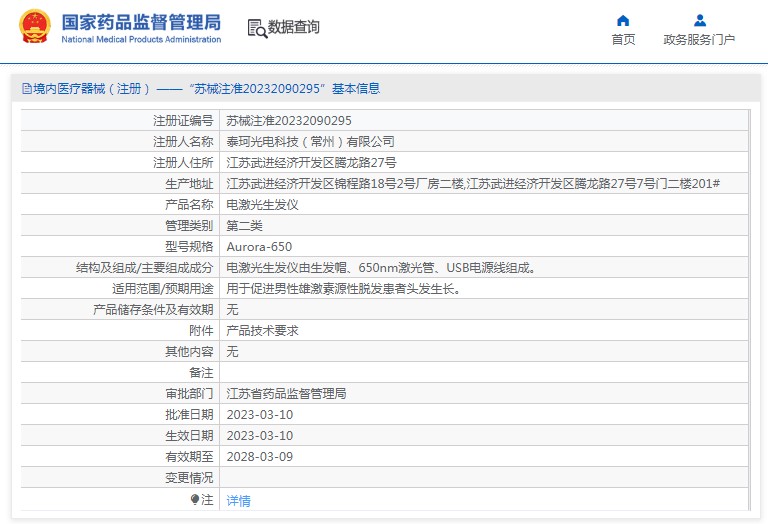Select the registrant name 泰珂光电科技 cell
The height and width of the screenshot is (524, 768).
(x=310, y=141)
